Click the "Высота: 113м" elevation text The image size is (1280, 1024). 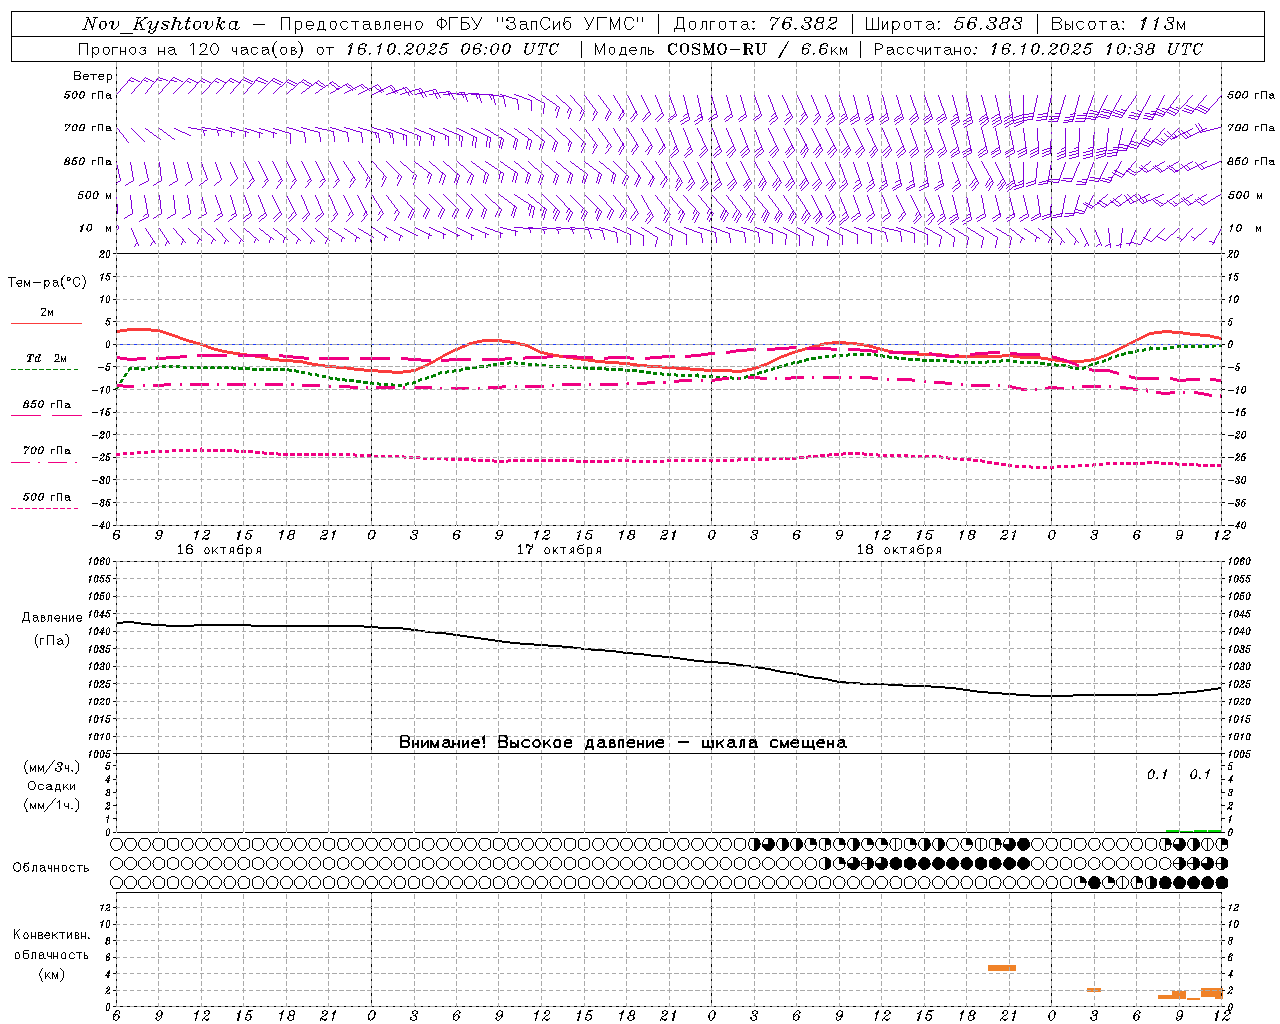1118,24
